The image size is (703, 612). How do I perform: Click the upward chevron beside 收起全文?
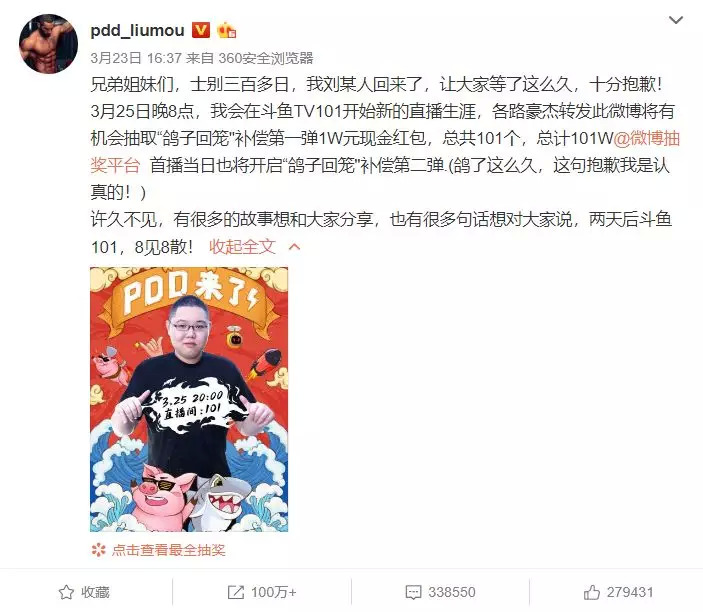point(295,247)
